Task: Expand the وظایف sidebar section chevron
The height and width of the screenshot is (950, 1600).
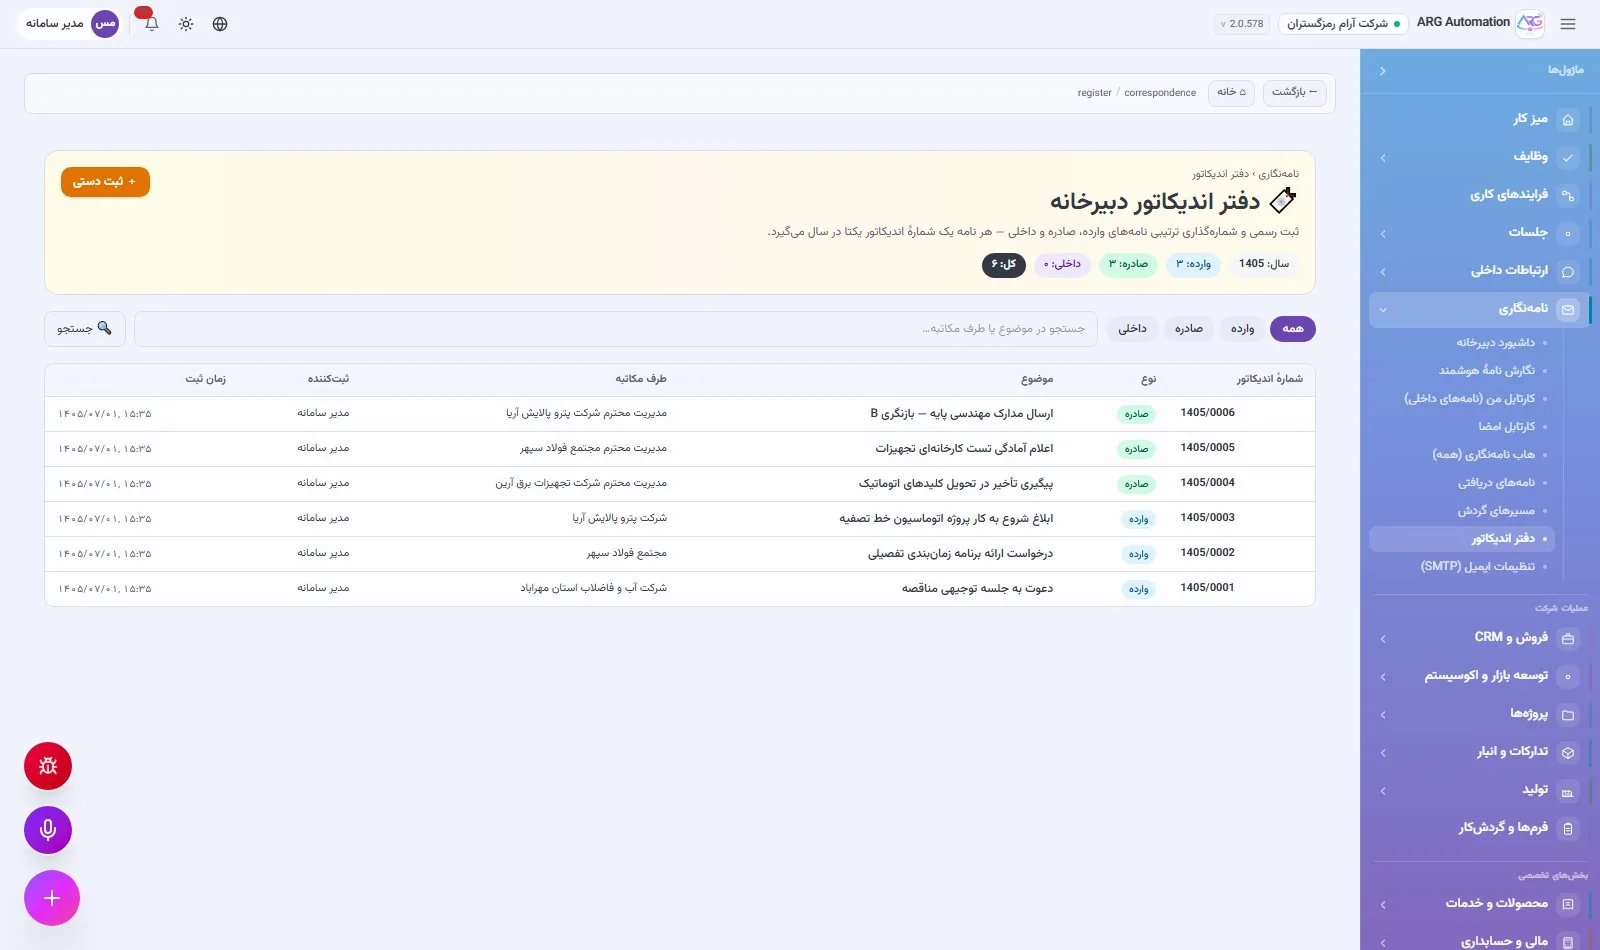Action: tap(1383, 158)
